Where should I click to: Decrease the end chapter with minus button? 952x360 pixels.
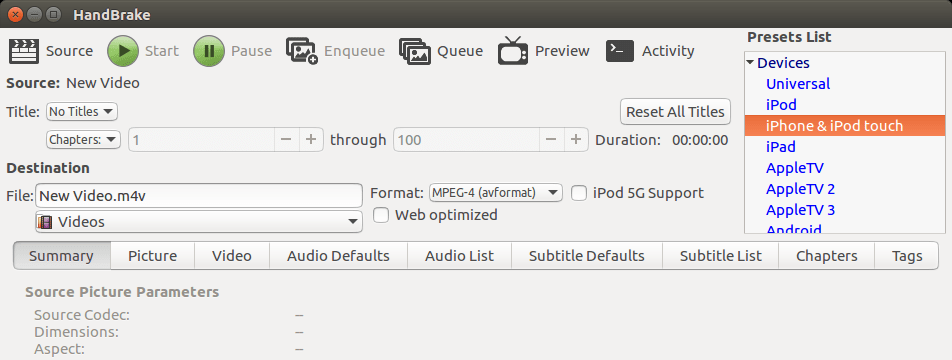[551, 140]
